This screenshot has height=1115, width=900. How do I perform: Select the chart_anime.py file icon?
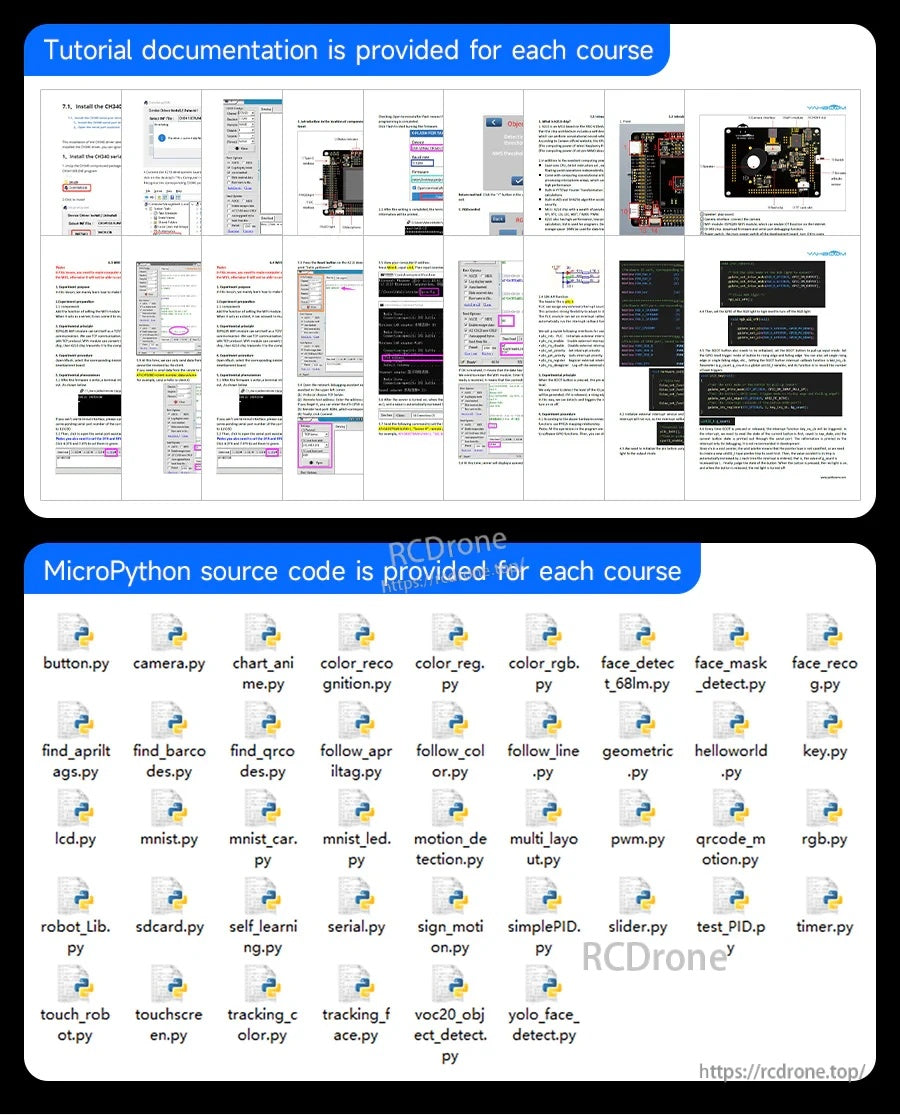point(263,632)
